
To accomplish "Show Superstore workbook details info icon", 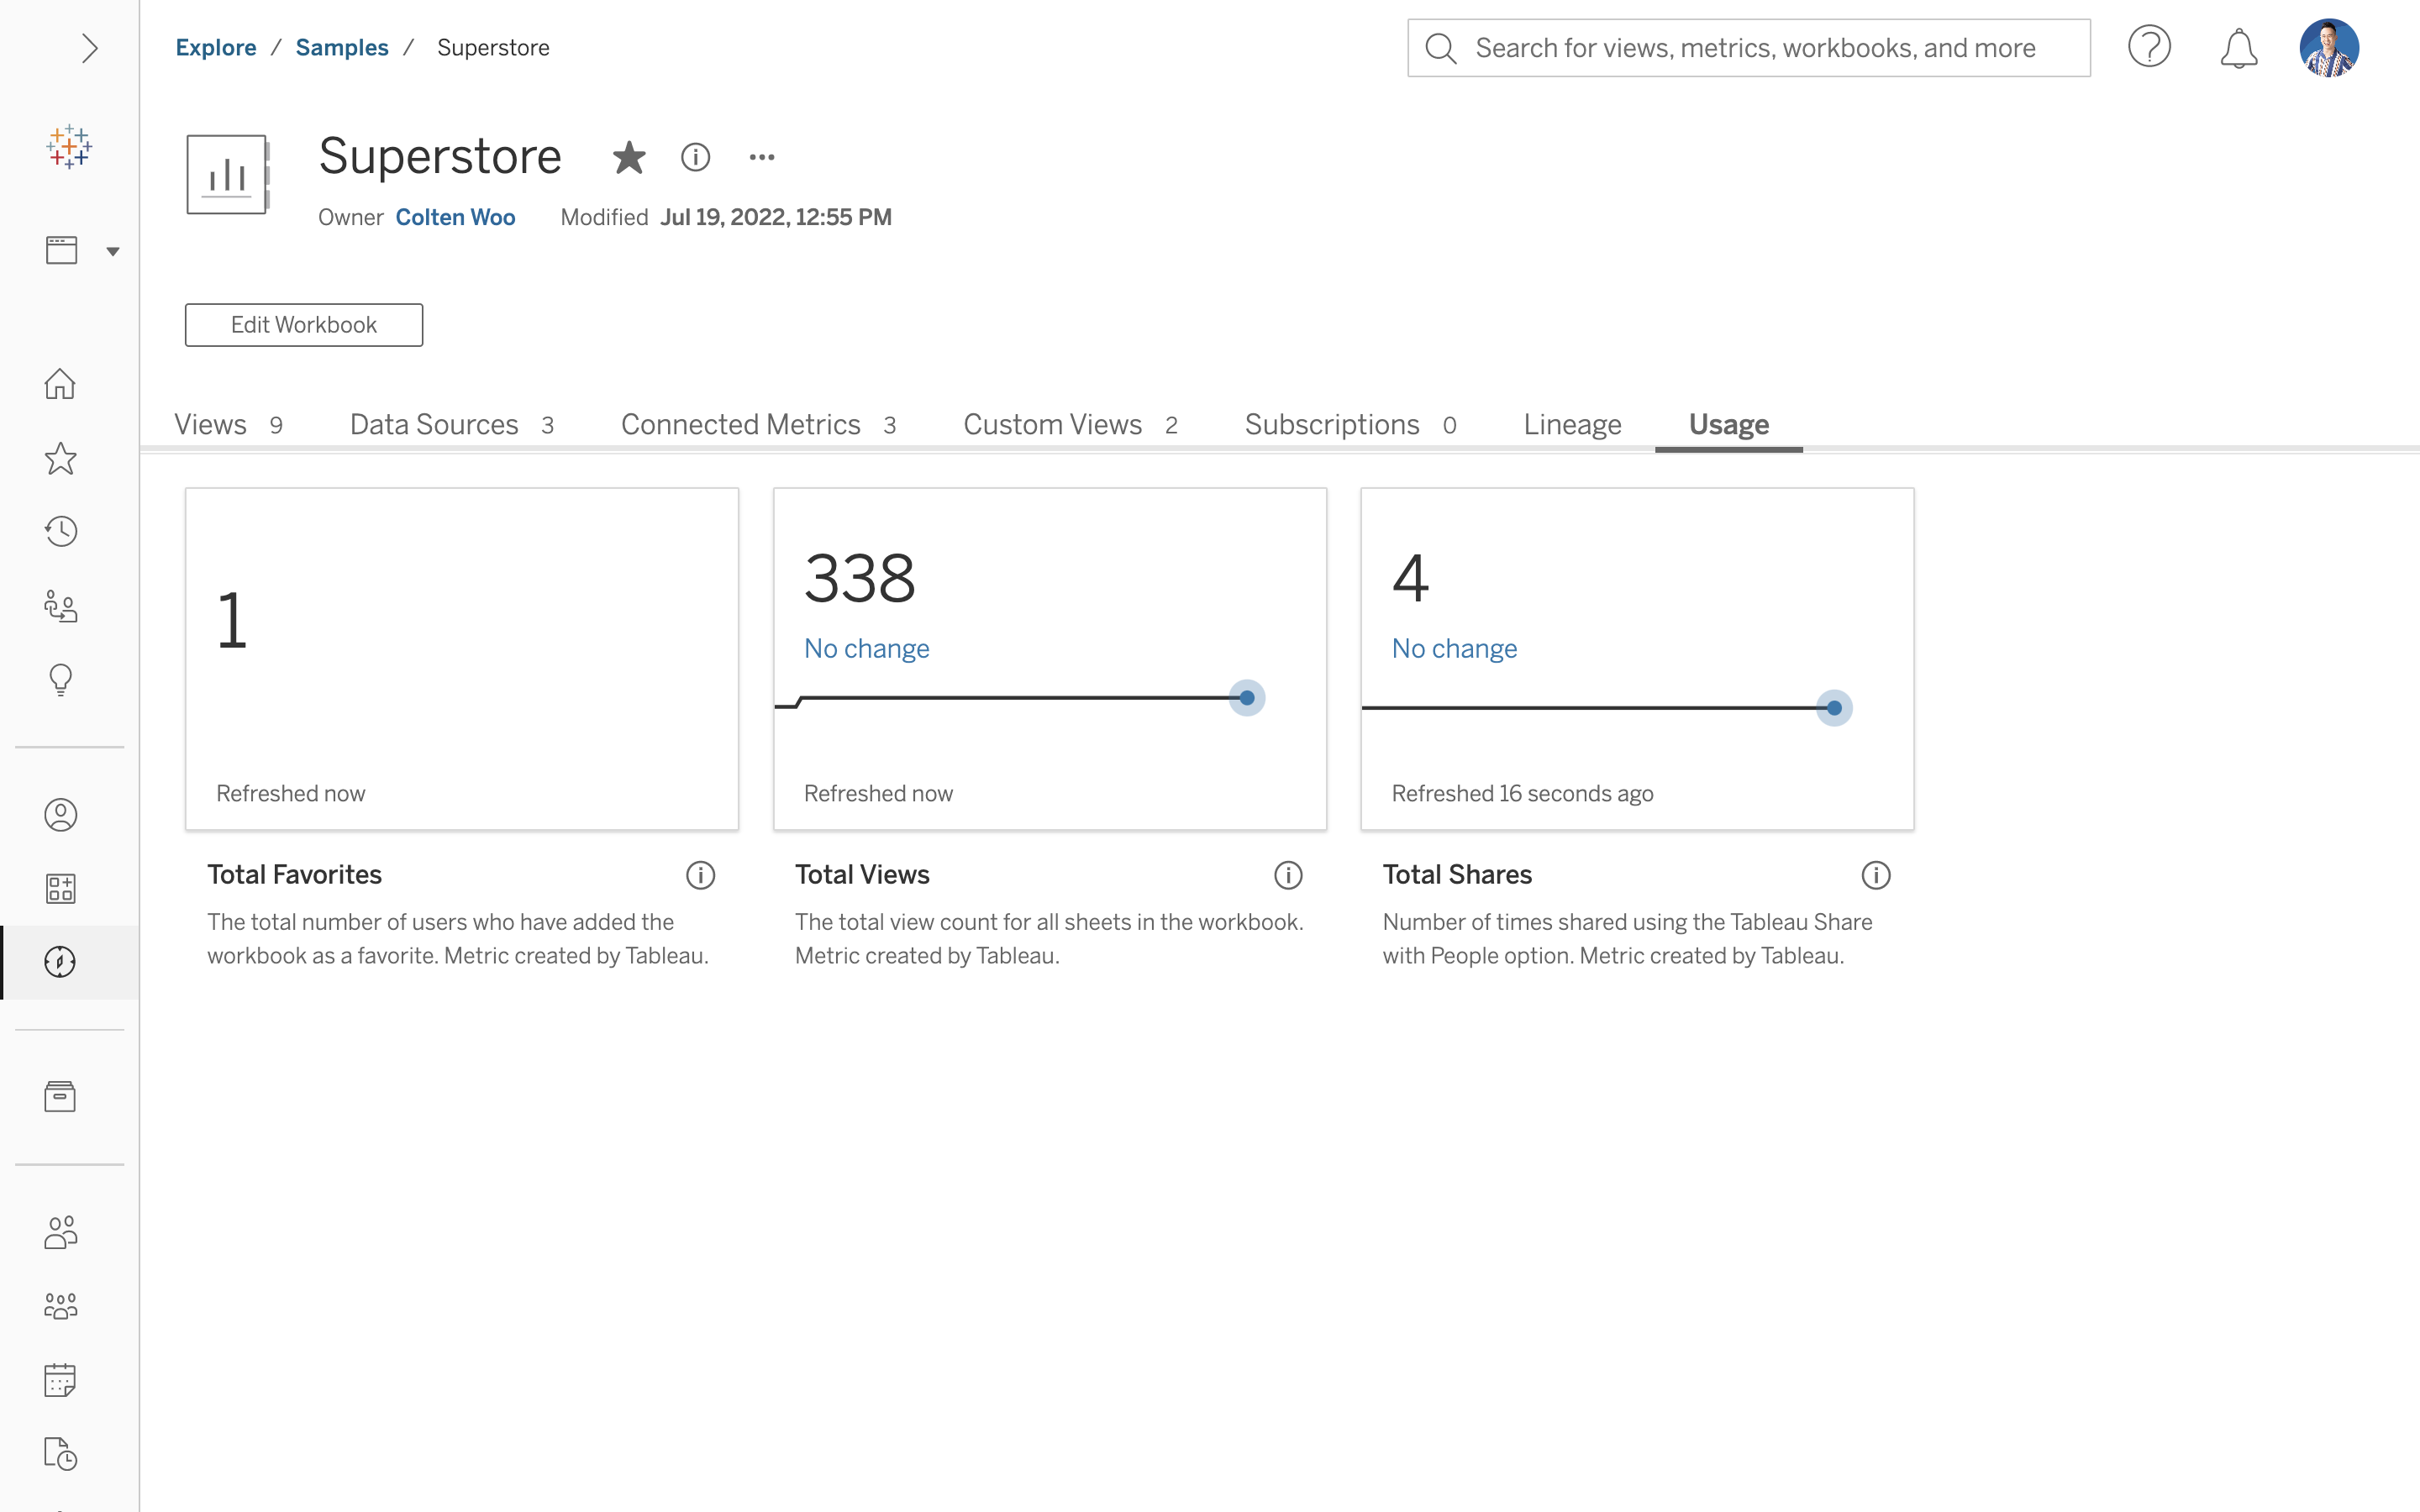I will pos(695,157).
